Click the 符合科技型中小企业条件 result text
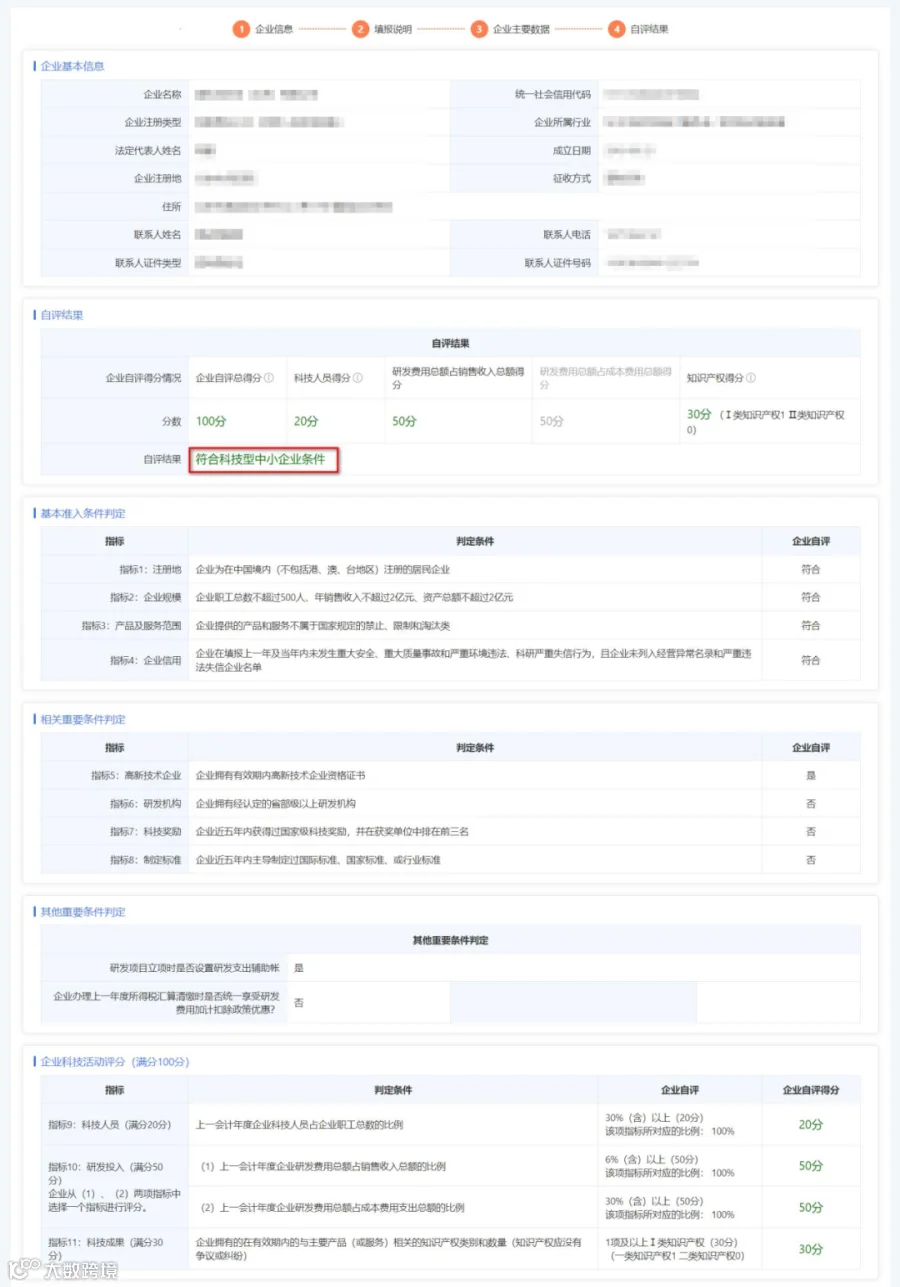 coord(260,460)
